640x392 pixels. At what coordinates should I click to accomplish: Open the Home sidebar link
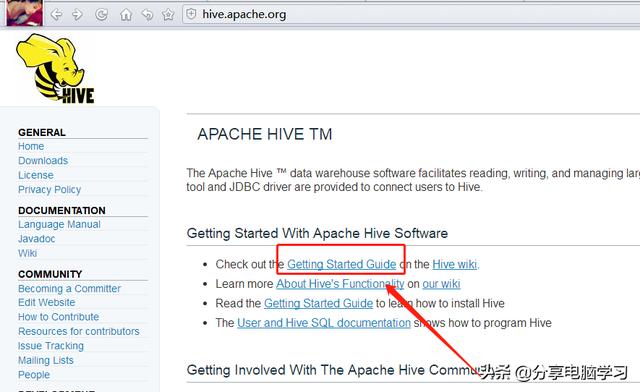click(x=31, y=146)
